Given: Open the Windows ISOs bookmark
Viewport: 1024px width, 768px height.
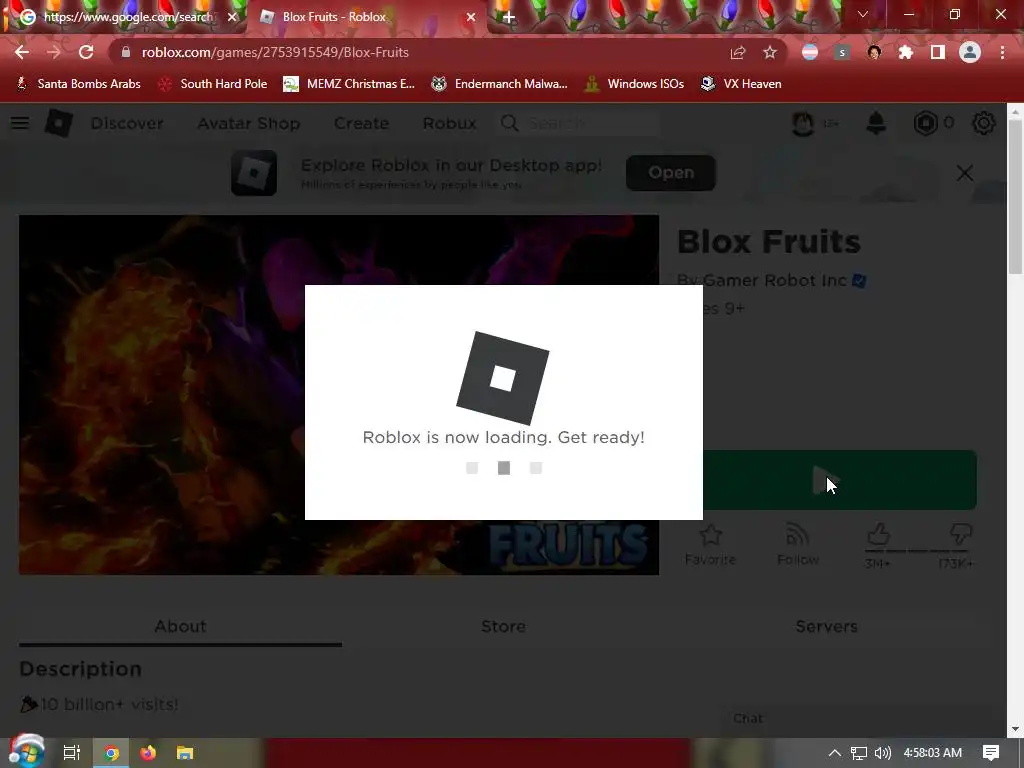Looking at the screenshot, I should [x=633, y=84].
